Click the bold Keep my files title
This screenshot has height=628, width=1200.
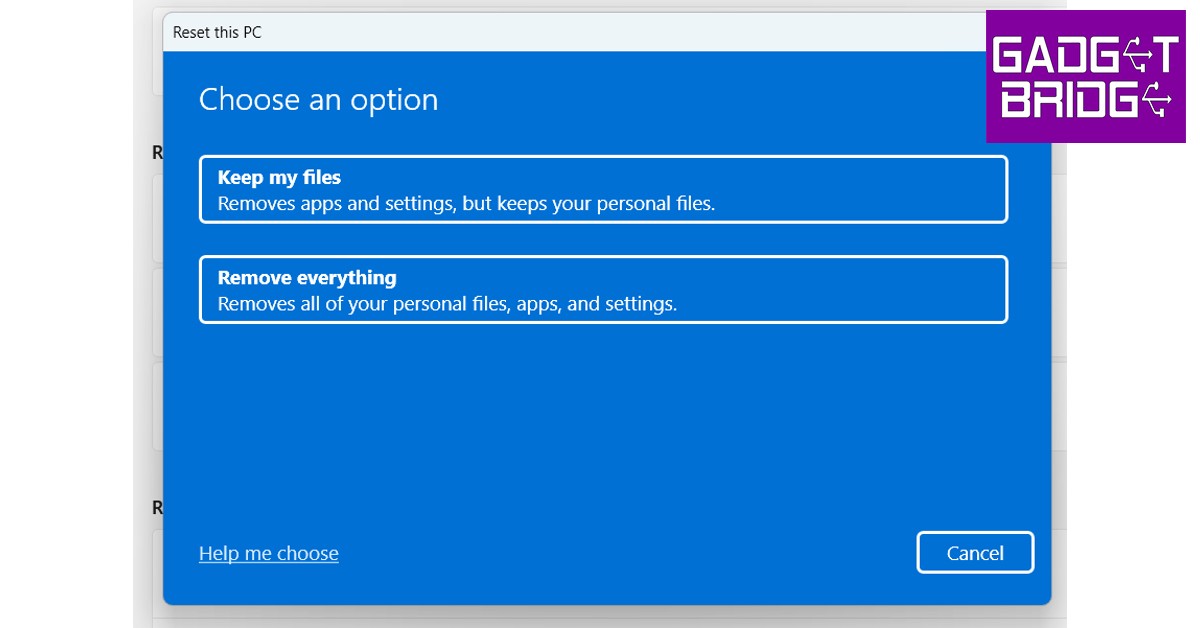pos(279,177)
